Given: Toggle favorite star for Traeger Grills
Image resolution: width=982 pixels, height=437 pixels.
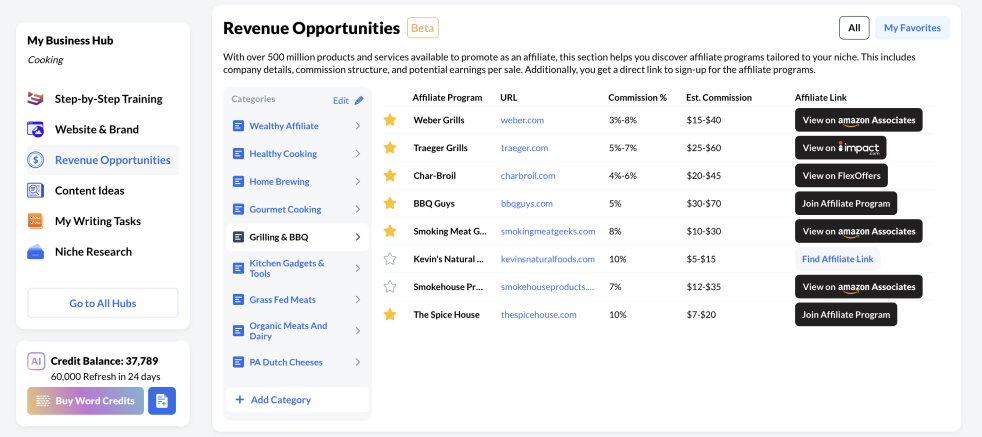Looking at the screenshot, I should click(x=390, y=148).
